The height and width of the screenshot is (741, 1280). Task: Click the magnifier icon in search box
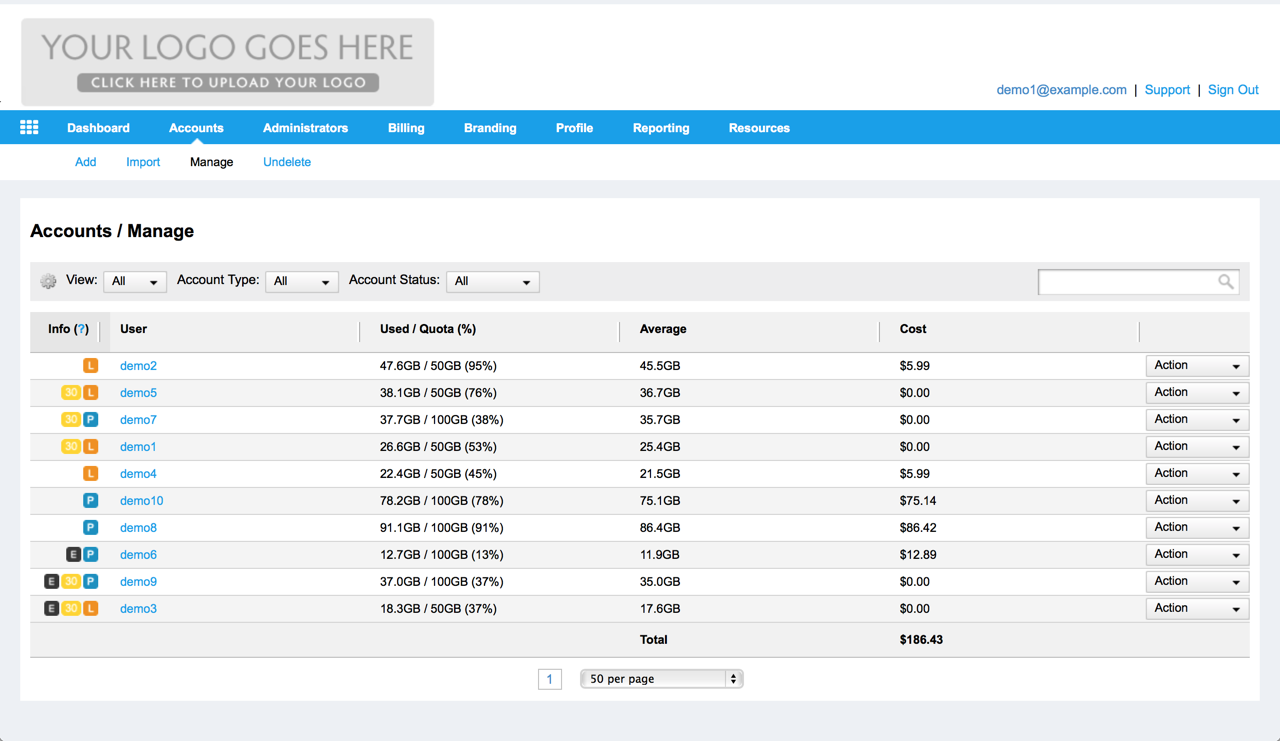point(1225,282)
